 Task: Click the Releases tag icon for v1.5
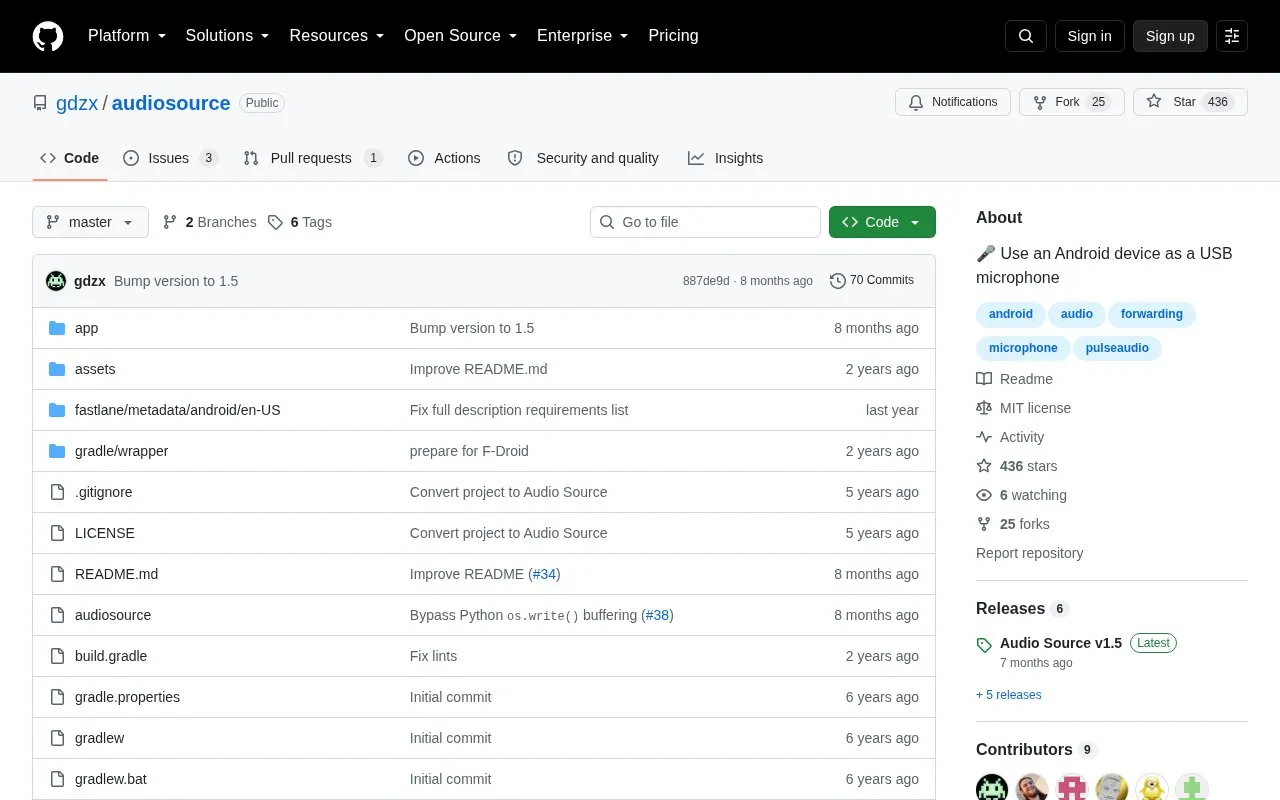(984, 645)
